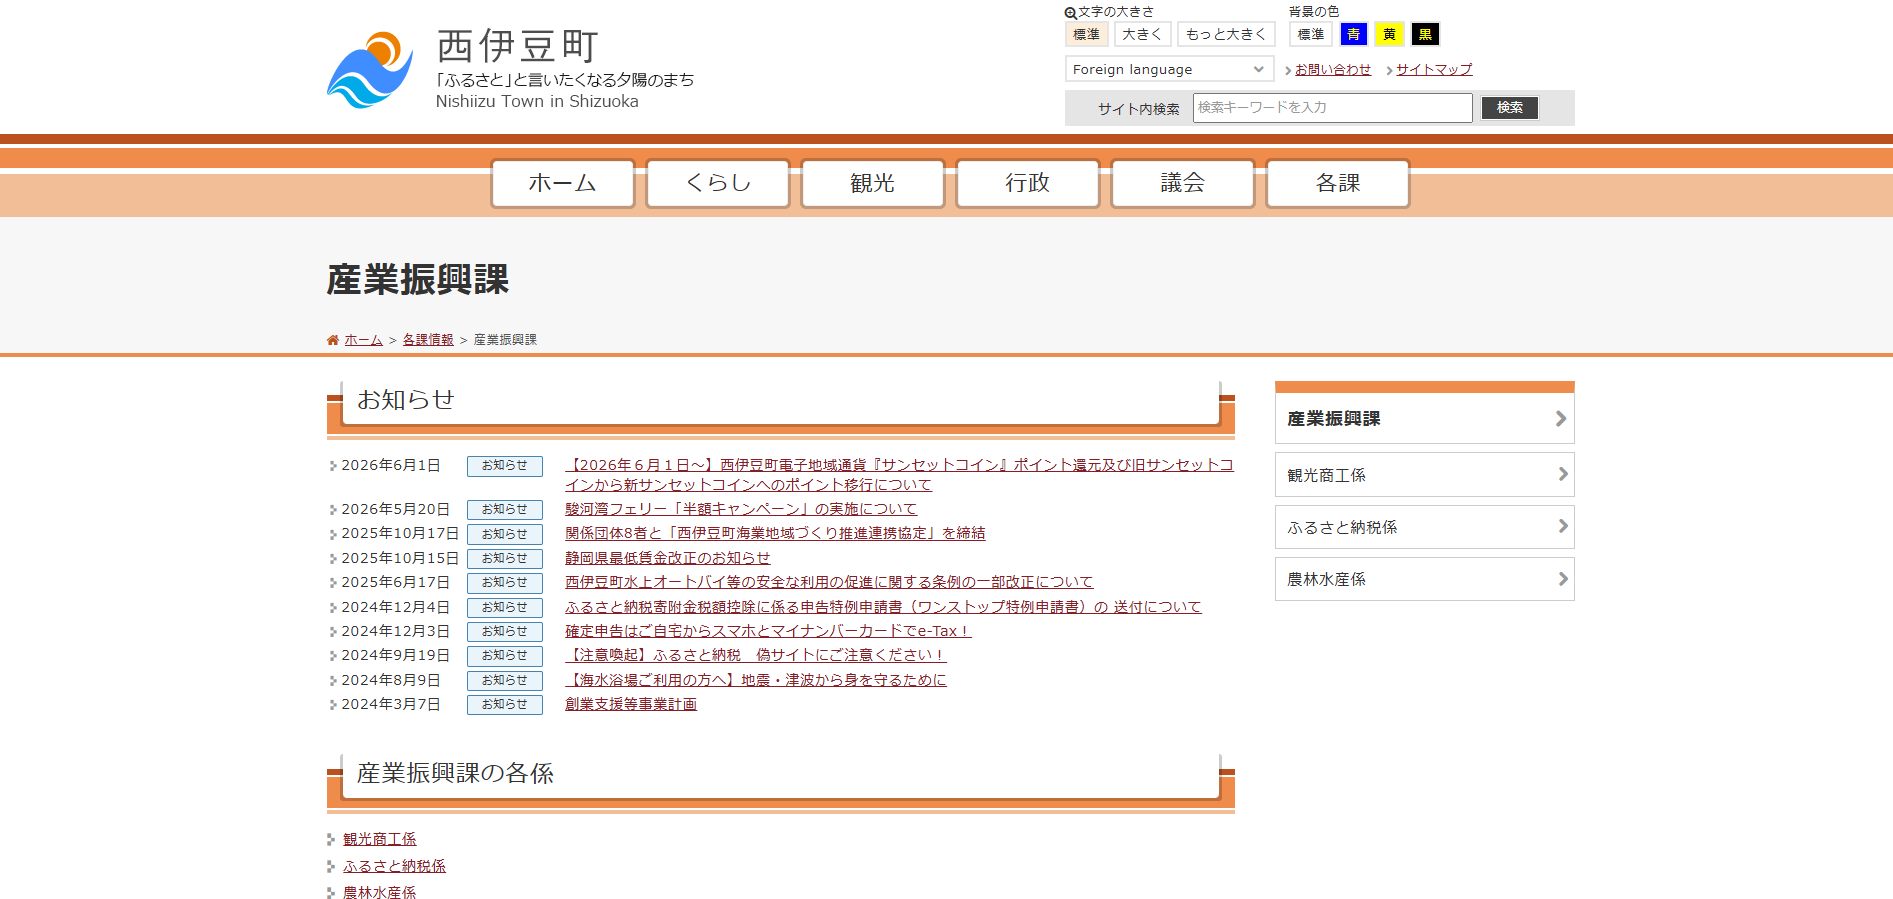Open the サンセットコイン point migration notice
Screen dimensions: 1893x899
tap(899, 475)
